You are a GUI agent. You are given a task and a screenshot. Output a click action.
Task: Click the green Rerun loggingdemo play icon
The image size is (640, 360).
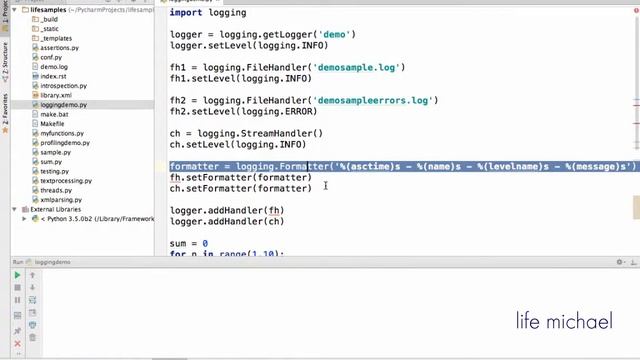[17, 275]
